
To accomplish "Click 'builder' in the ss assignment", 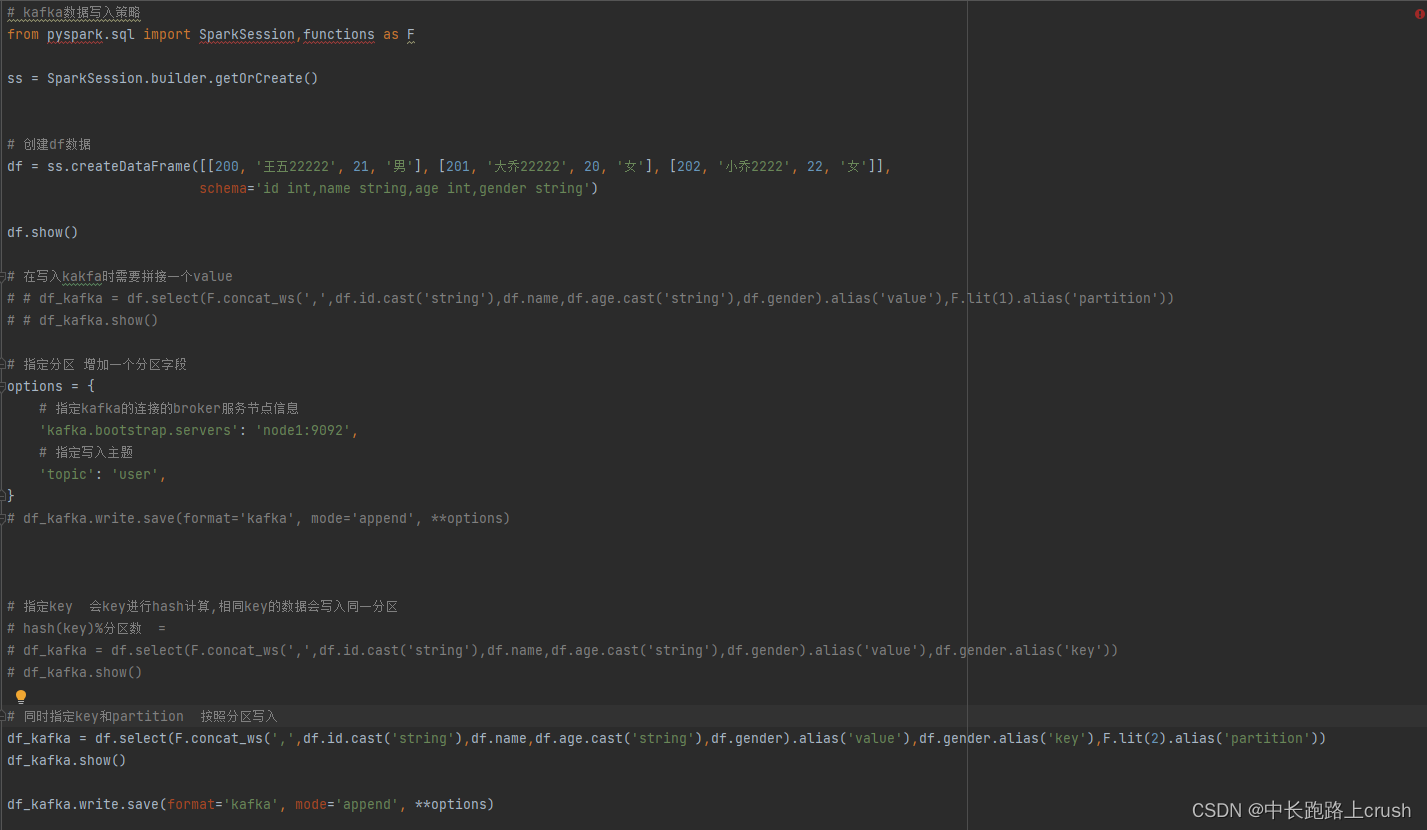I will point(179,78).
